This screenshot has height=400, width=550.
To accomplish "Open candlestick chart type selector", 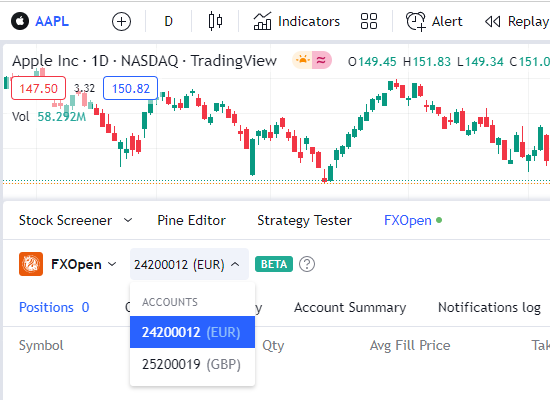I will [x=215, y=21].
